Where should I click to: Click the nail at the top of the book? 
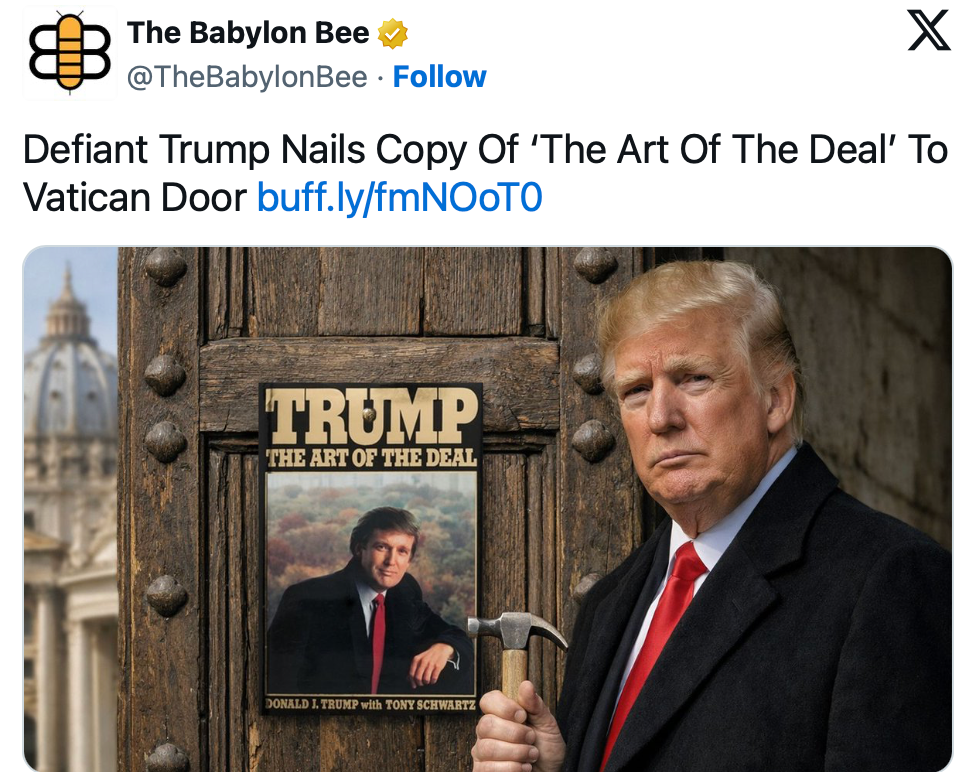click(368, 414)
